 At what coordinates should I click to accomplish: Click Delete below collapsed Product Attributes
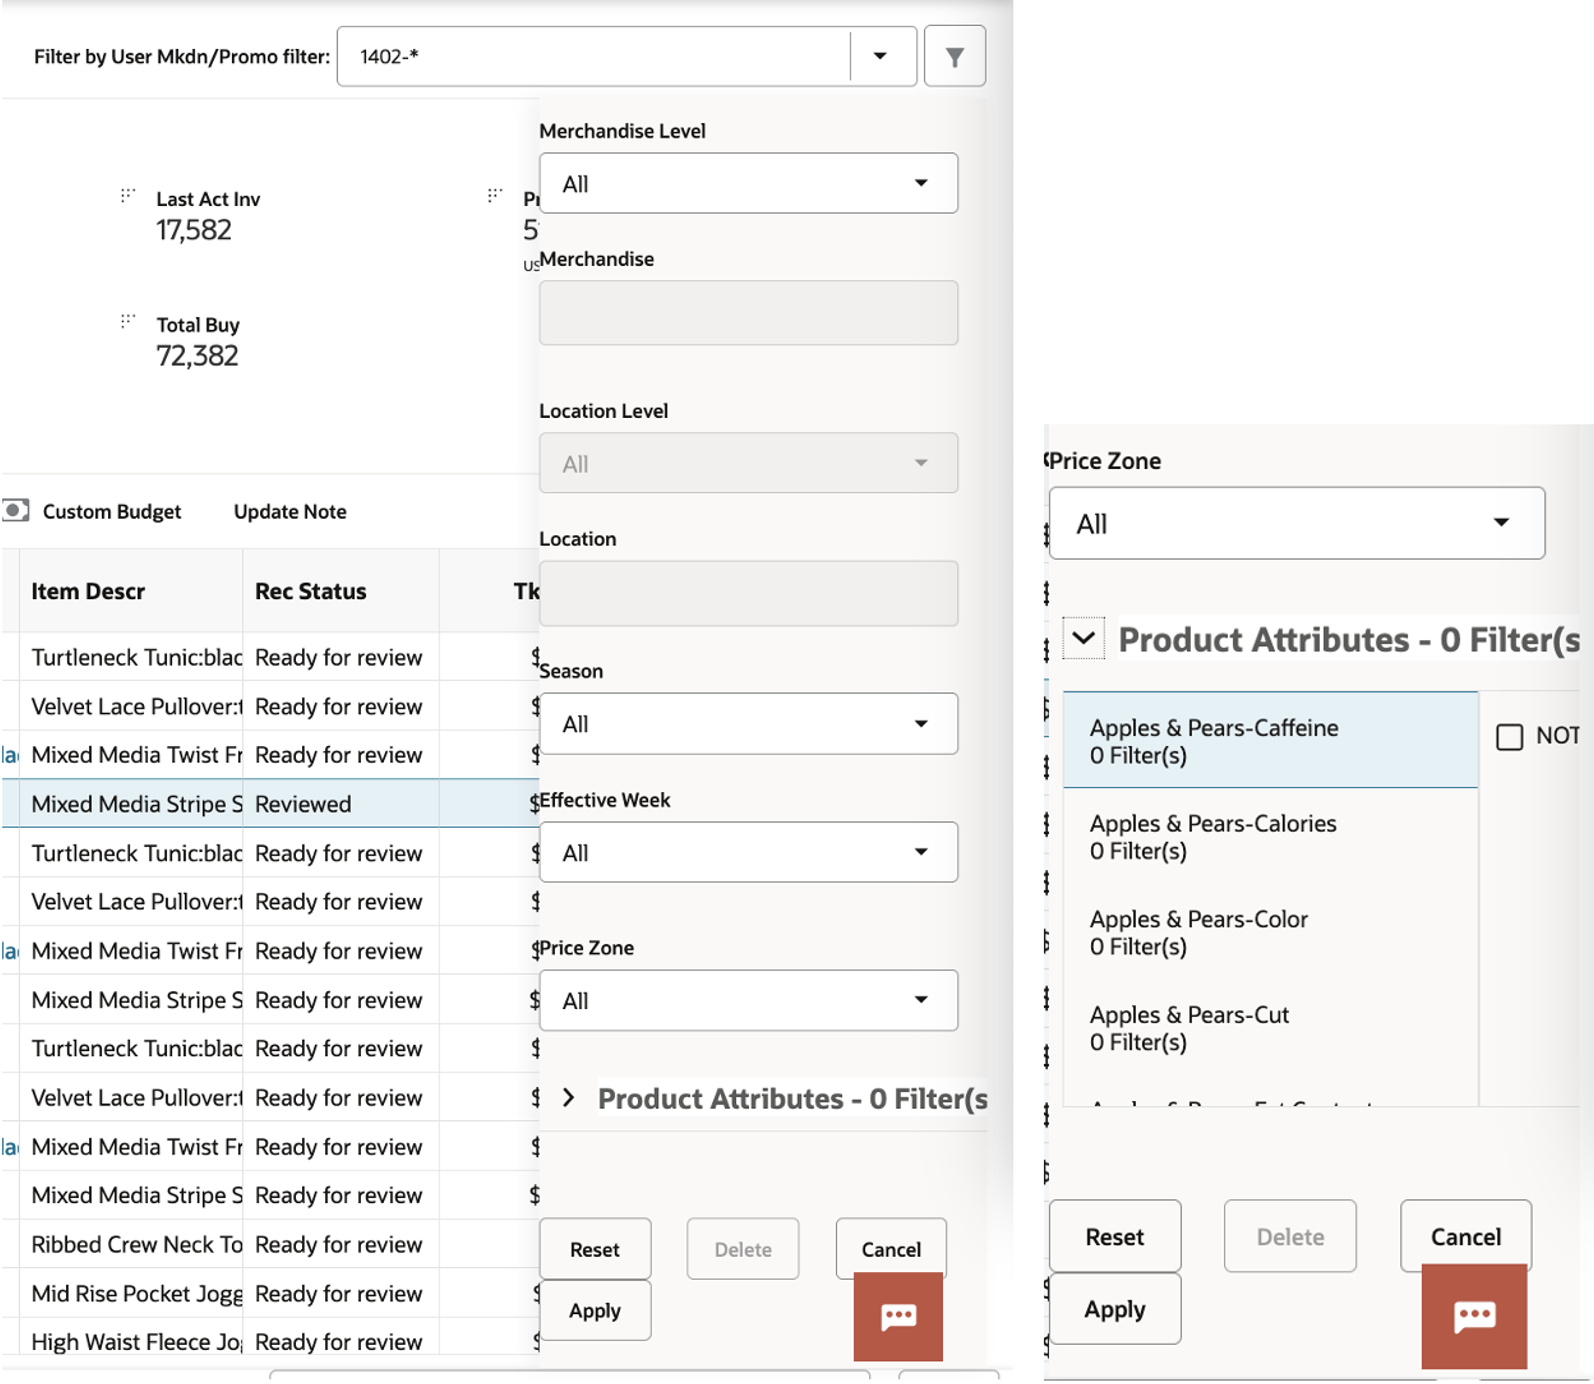click(x=743, y=1249)
